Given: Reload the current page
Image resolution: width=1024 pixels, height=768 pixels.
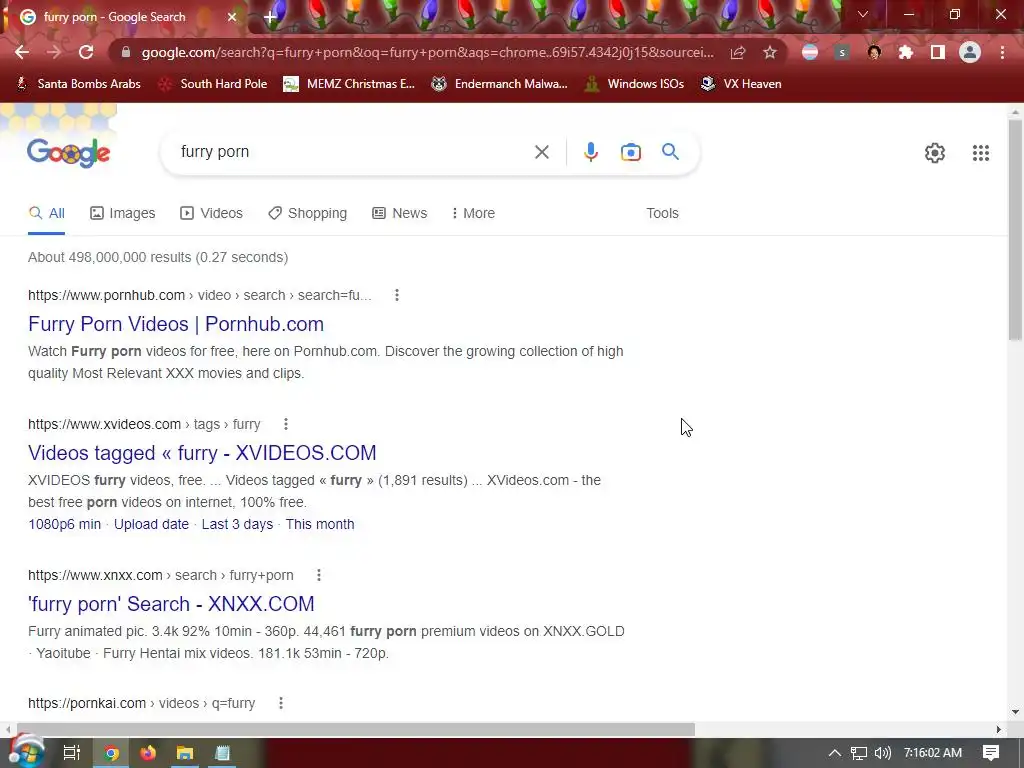Looking at the screenshot, I should click(86, 52).
